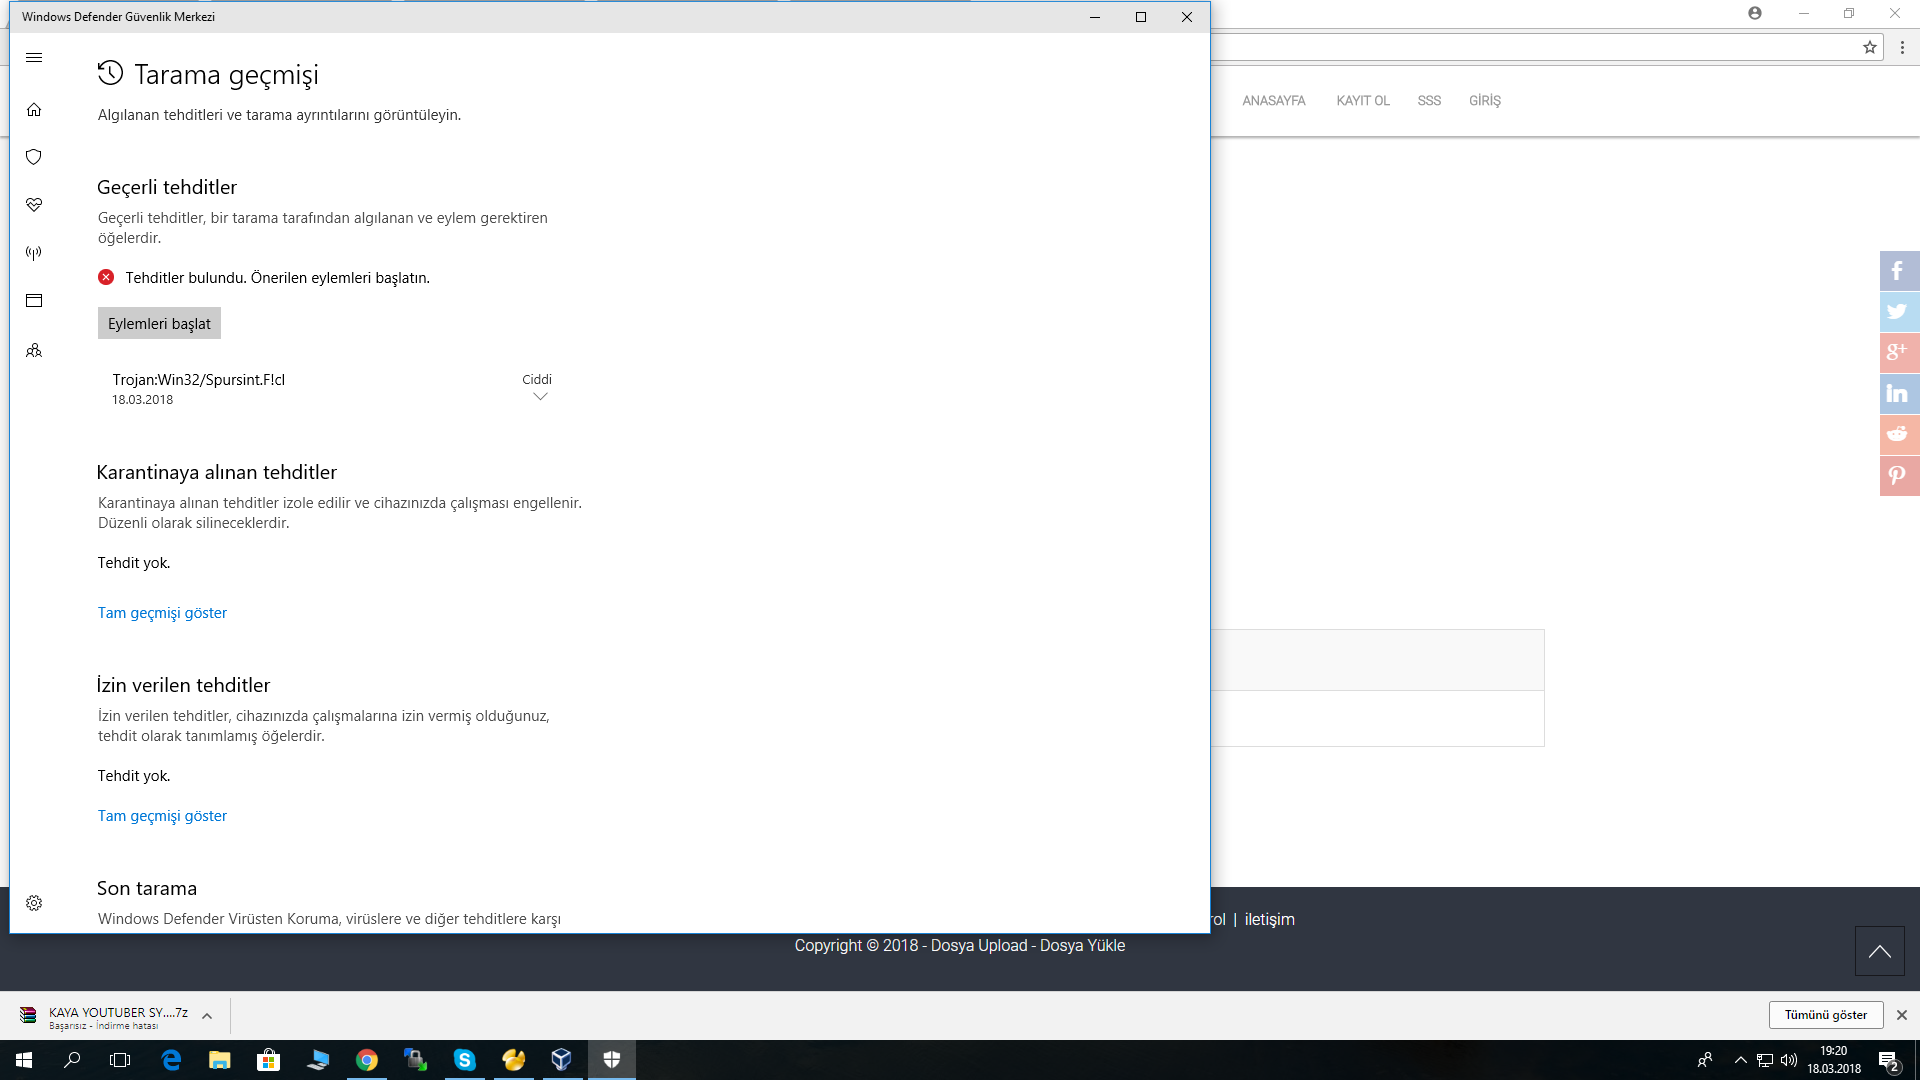Open Family options icon in Defender sidebar

pyautogui.click(x=34, y=350)
